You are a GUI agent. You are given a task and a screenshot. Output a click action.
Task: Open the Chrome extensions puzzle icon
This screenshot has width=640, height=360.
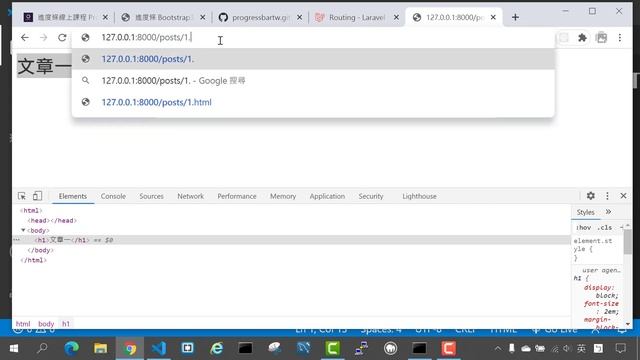[582, 38]
